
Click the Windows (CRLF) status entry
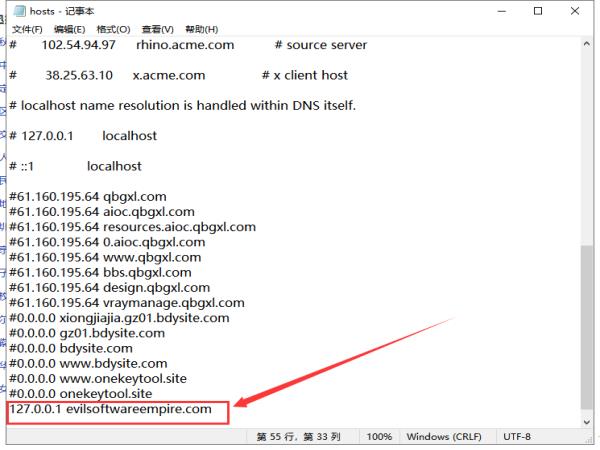pos(444,437)
